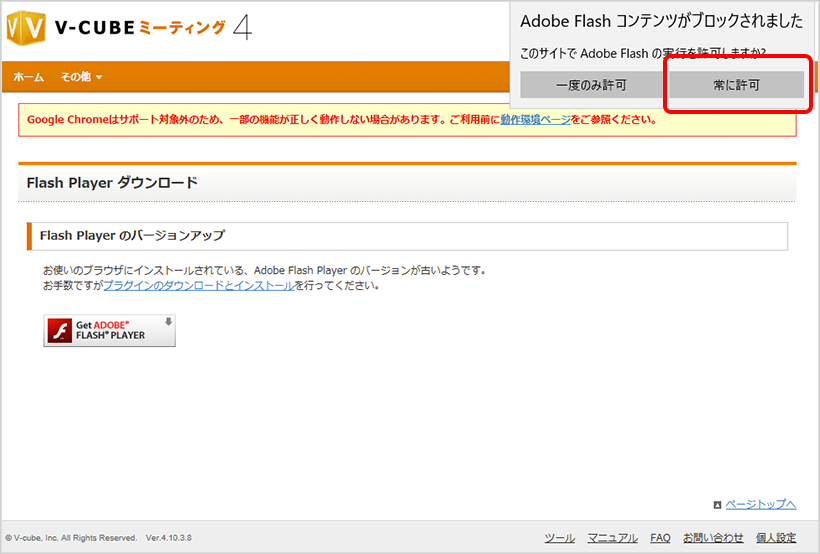Click the Ver.4.10.3.8 version text
Viewport: 820px width, 554px height.
click(168, 538)
